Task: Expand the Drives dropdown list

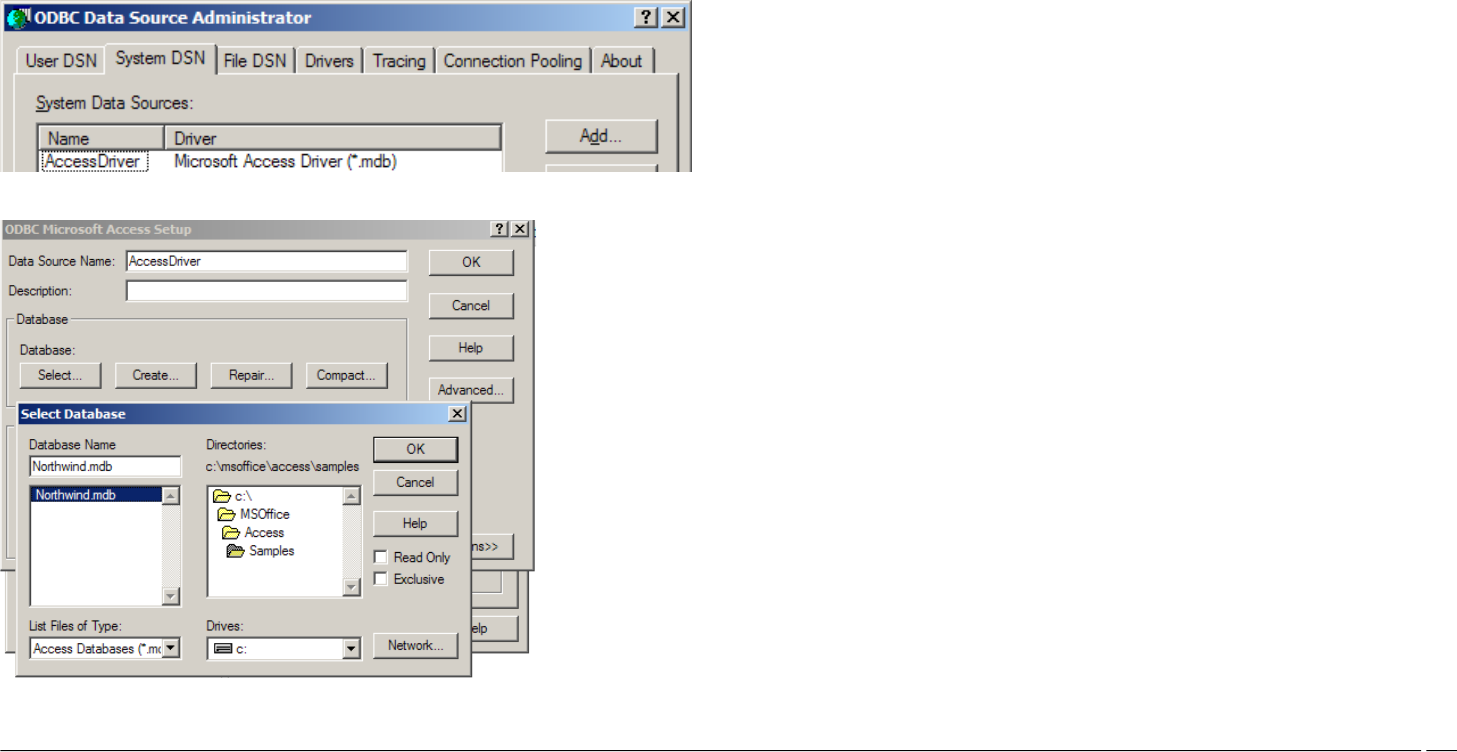Action: coord(351,649)
